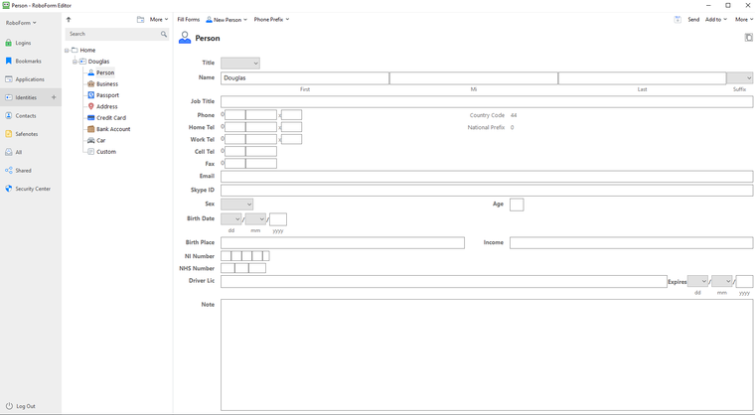Click the Send button

click(693, 19)
